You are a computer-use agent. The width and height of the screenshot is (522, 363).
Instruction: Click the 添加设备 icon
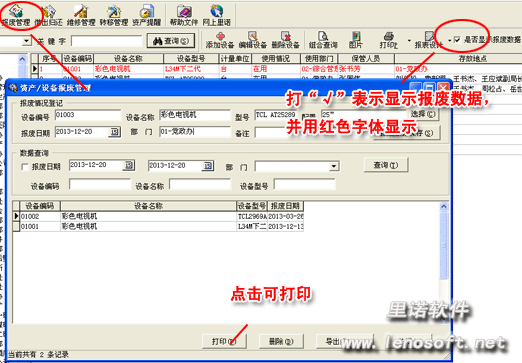(220, 40)
